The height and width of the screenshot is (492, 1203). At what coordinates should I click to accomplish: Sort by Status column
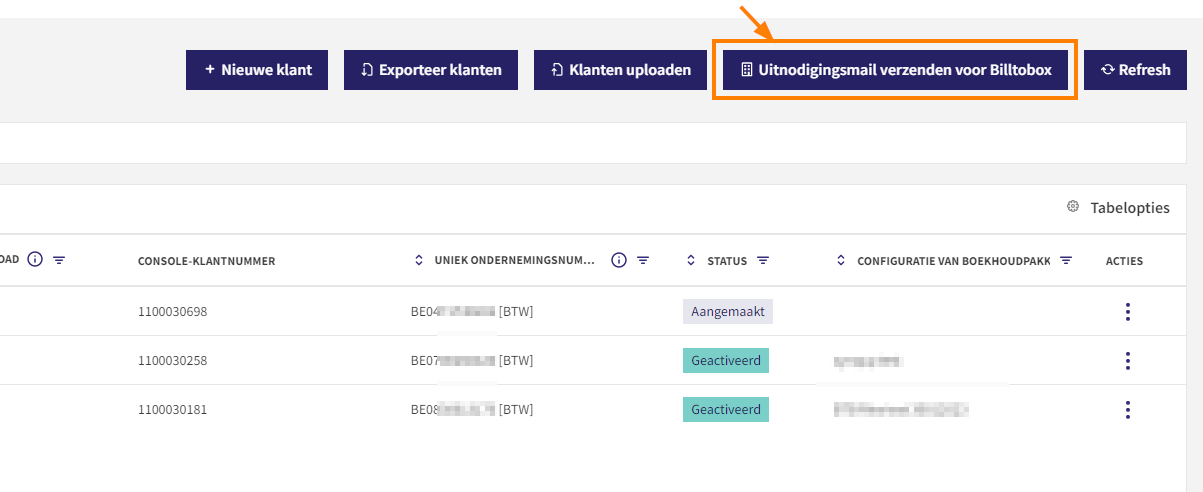click(691, 261)
